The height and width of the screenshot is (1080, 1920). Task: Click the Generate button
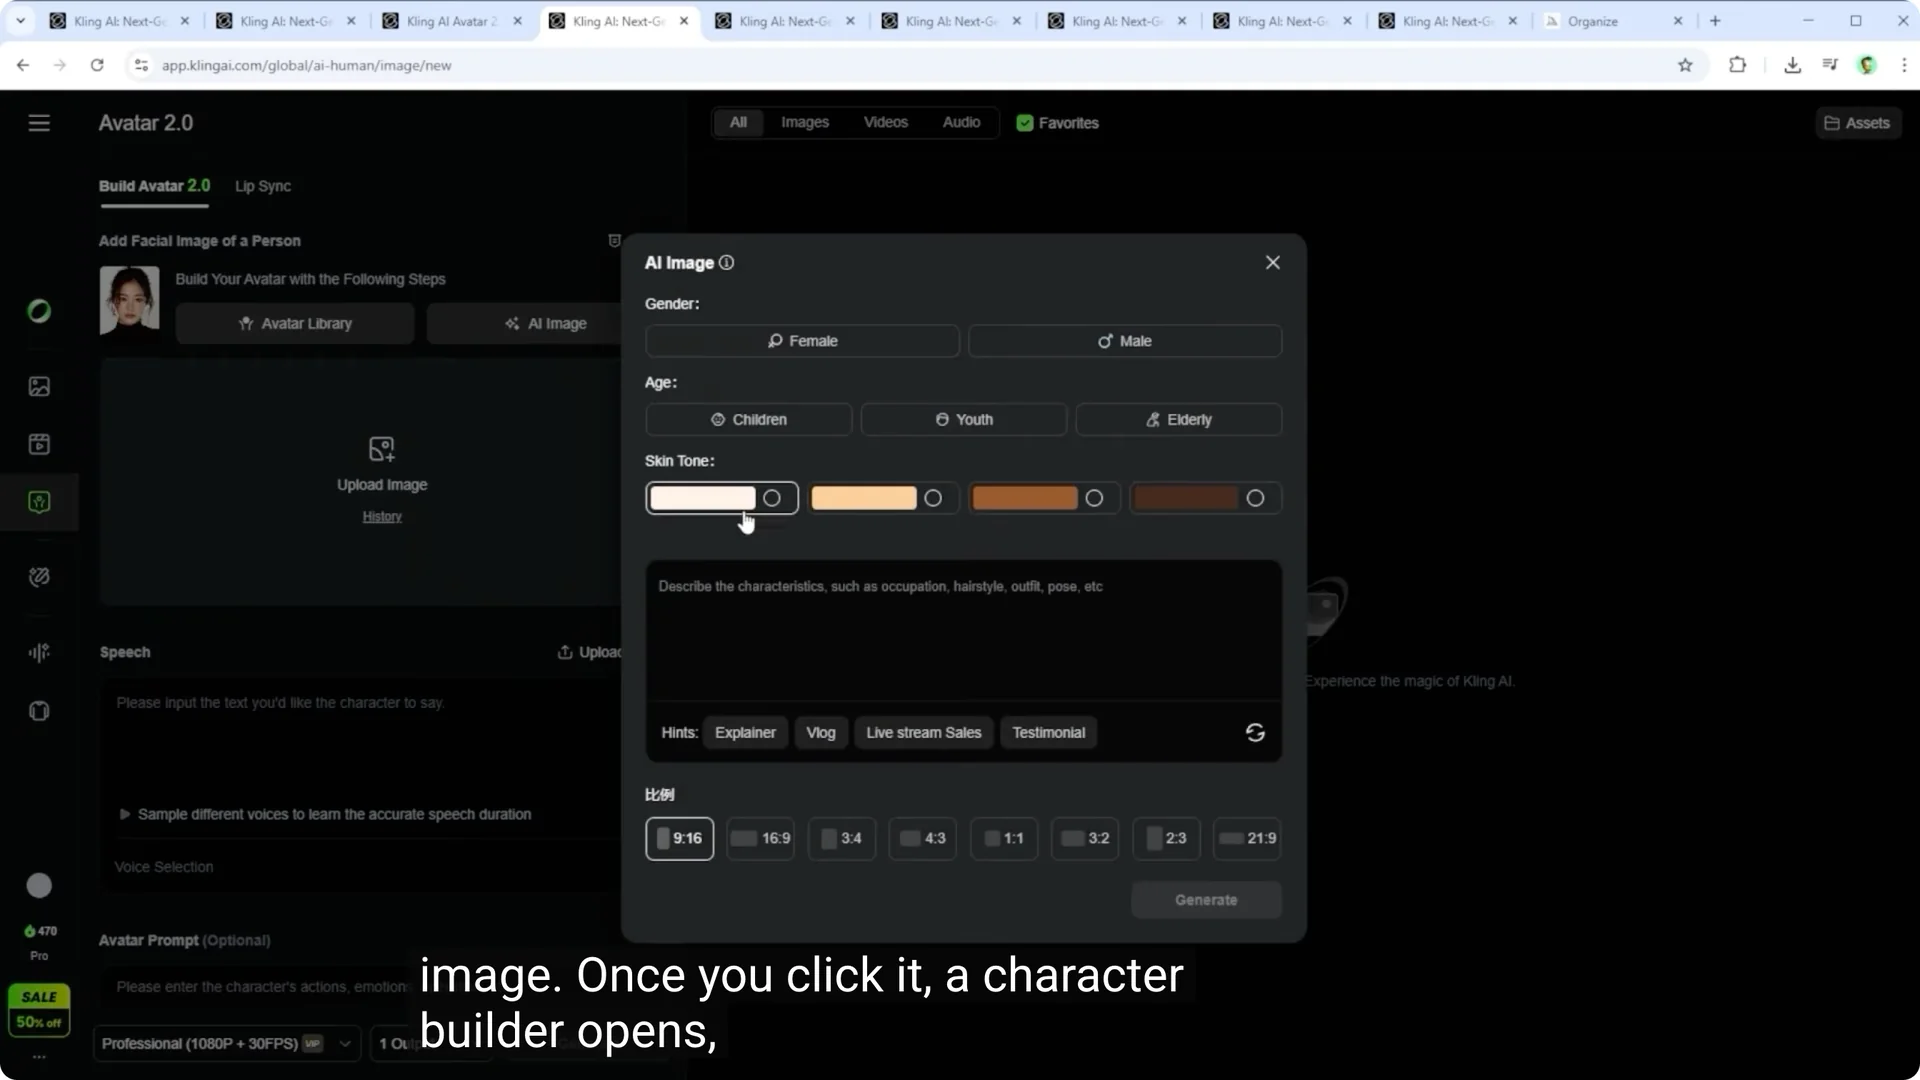click(x=1206, y=900)
